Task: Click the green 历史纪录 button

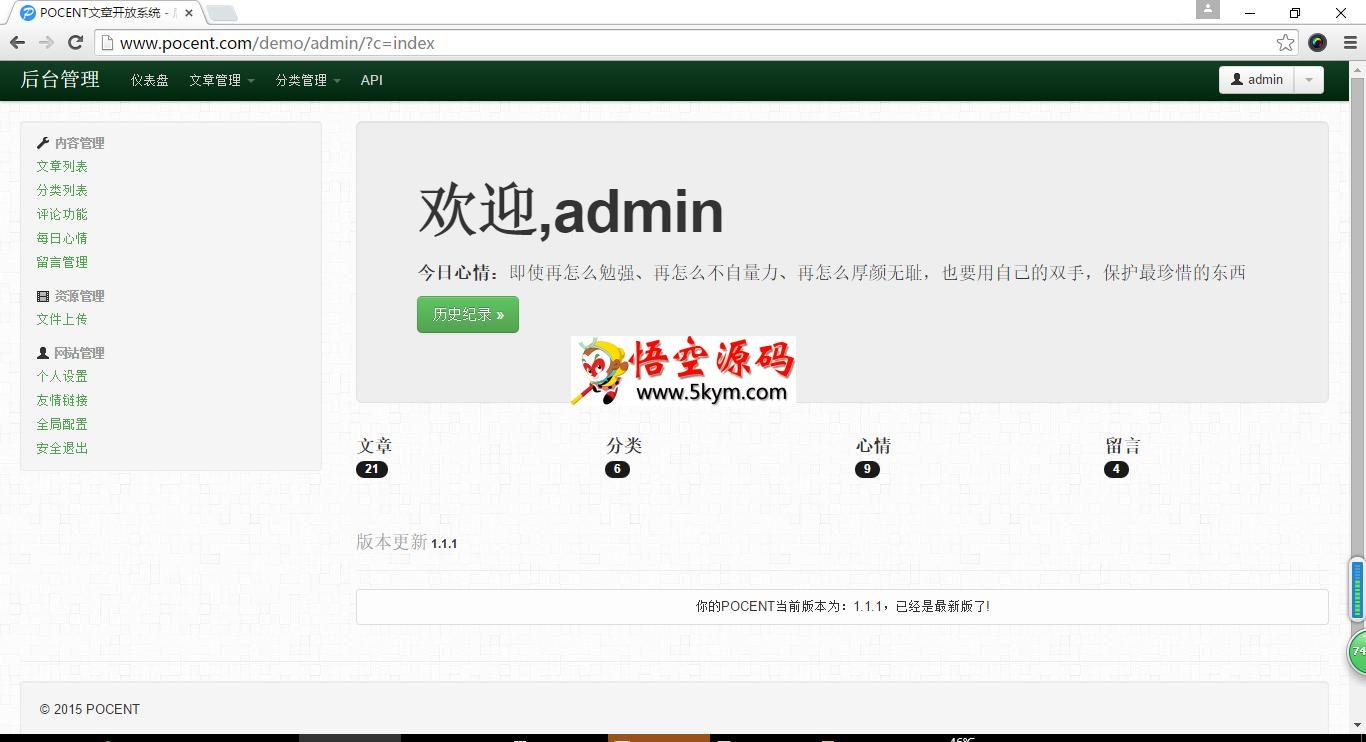Action: coord(468,314)
